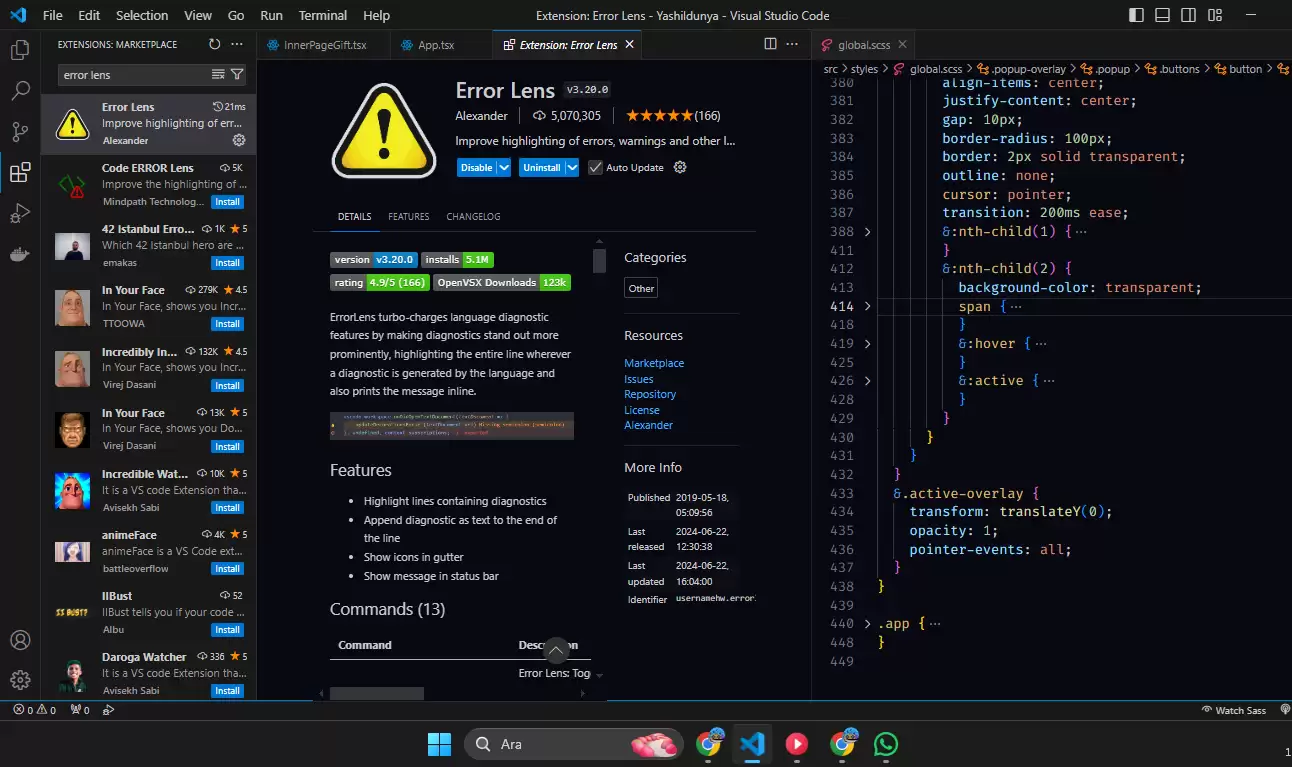Open the Selection menu
Viewport: 1292px width, 767px height.
coord(142,15)
